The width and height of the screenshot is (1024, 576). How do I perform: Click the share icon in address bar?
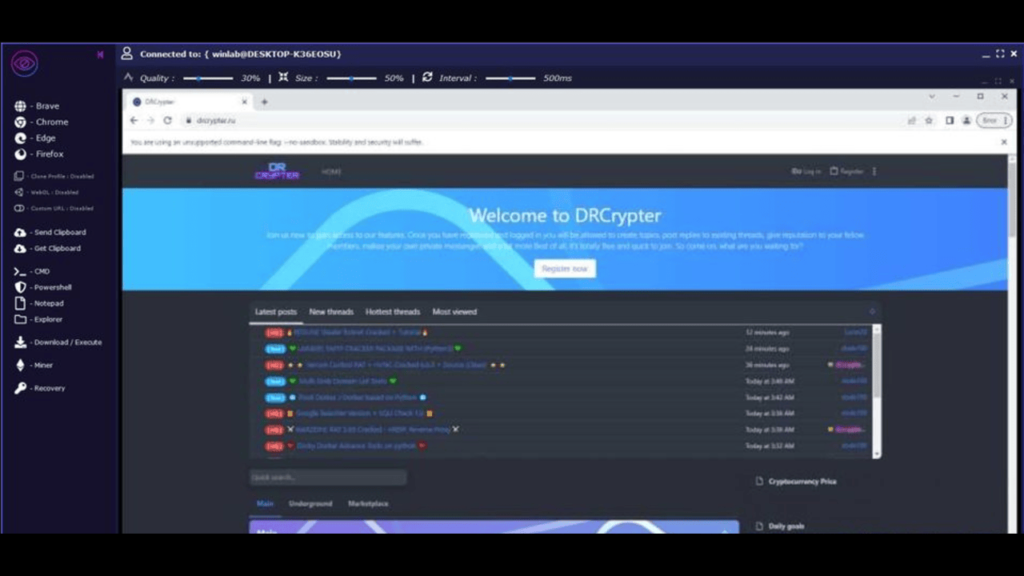912,121
